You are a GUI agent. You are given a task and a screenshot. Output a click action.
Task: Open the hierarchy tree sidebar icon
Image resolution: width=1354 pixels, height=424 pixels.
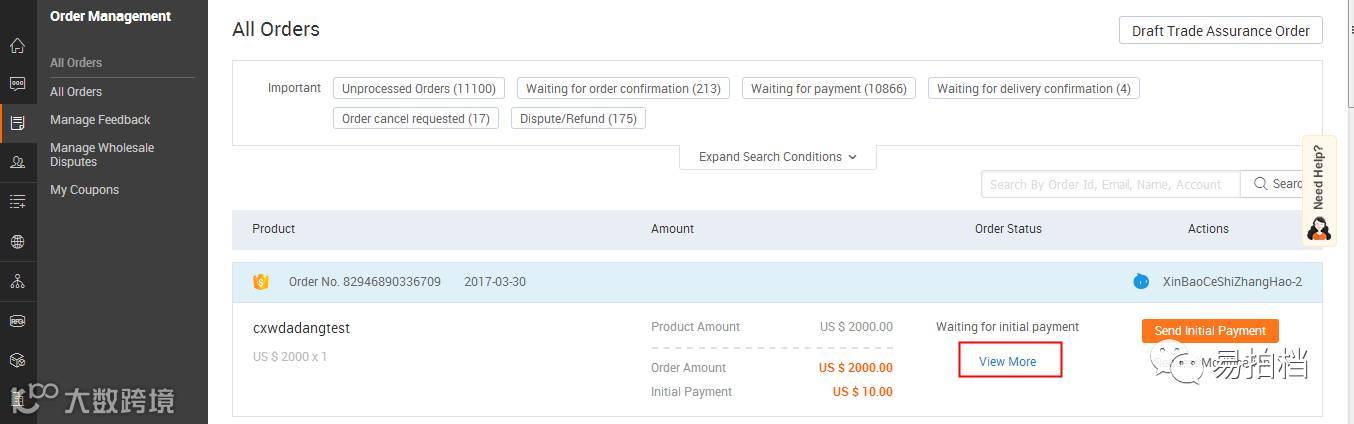17,281
